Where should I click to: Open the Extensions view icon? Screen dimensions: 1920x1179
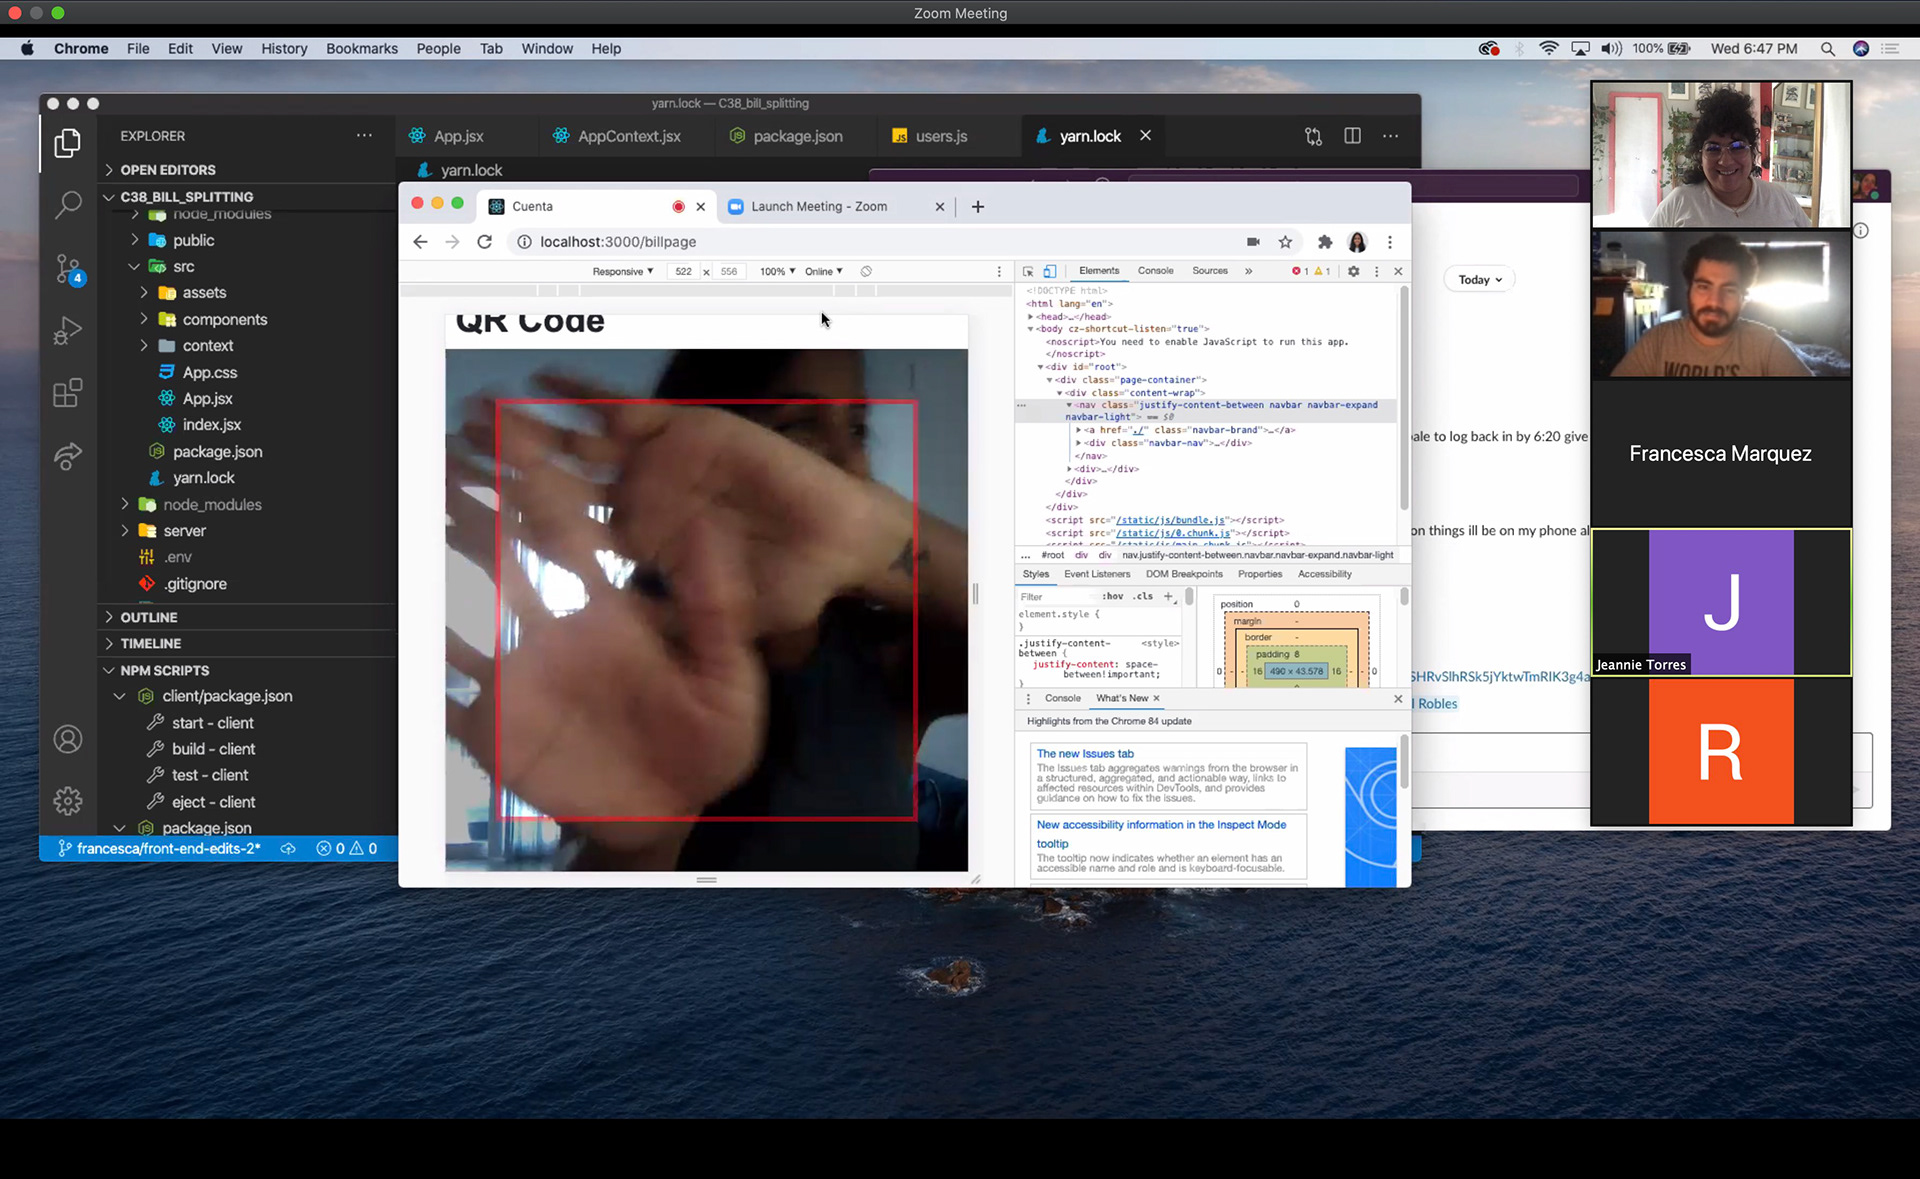pyautogui.click(x=67, y=393)
